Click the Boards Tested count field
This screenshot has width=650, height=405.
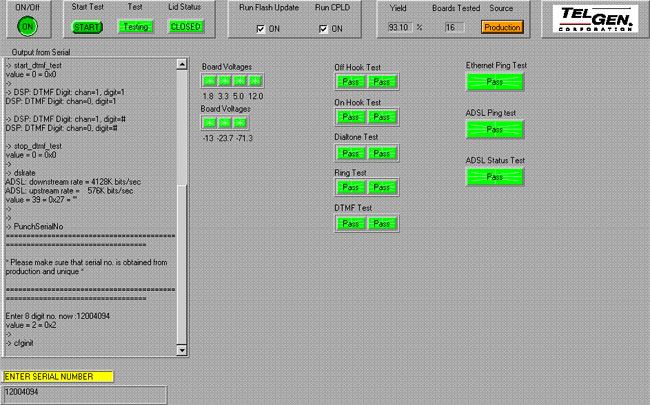point(454,27)
